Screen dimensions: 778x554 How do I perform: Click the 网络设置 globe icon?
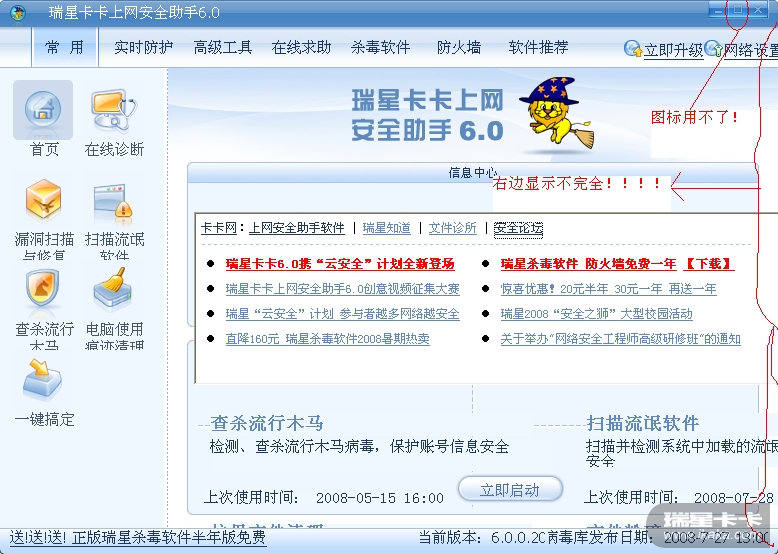click(713, 48)
